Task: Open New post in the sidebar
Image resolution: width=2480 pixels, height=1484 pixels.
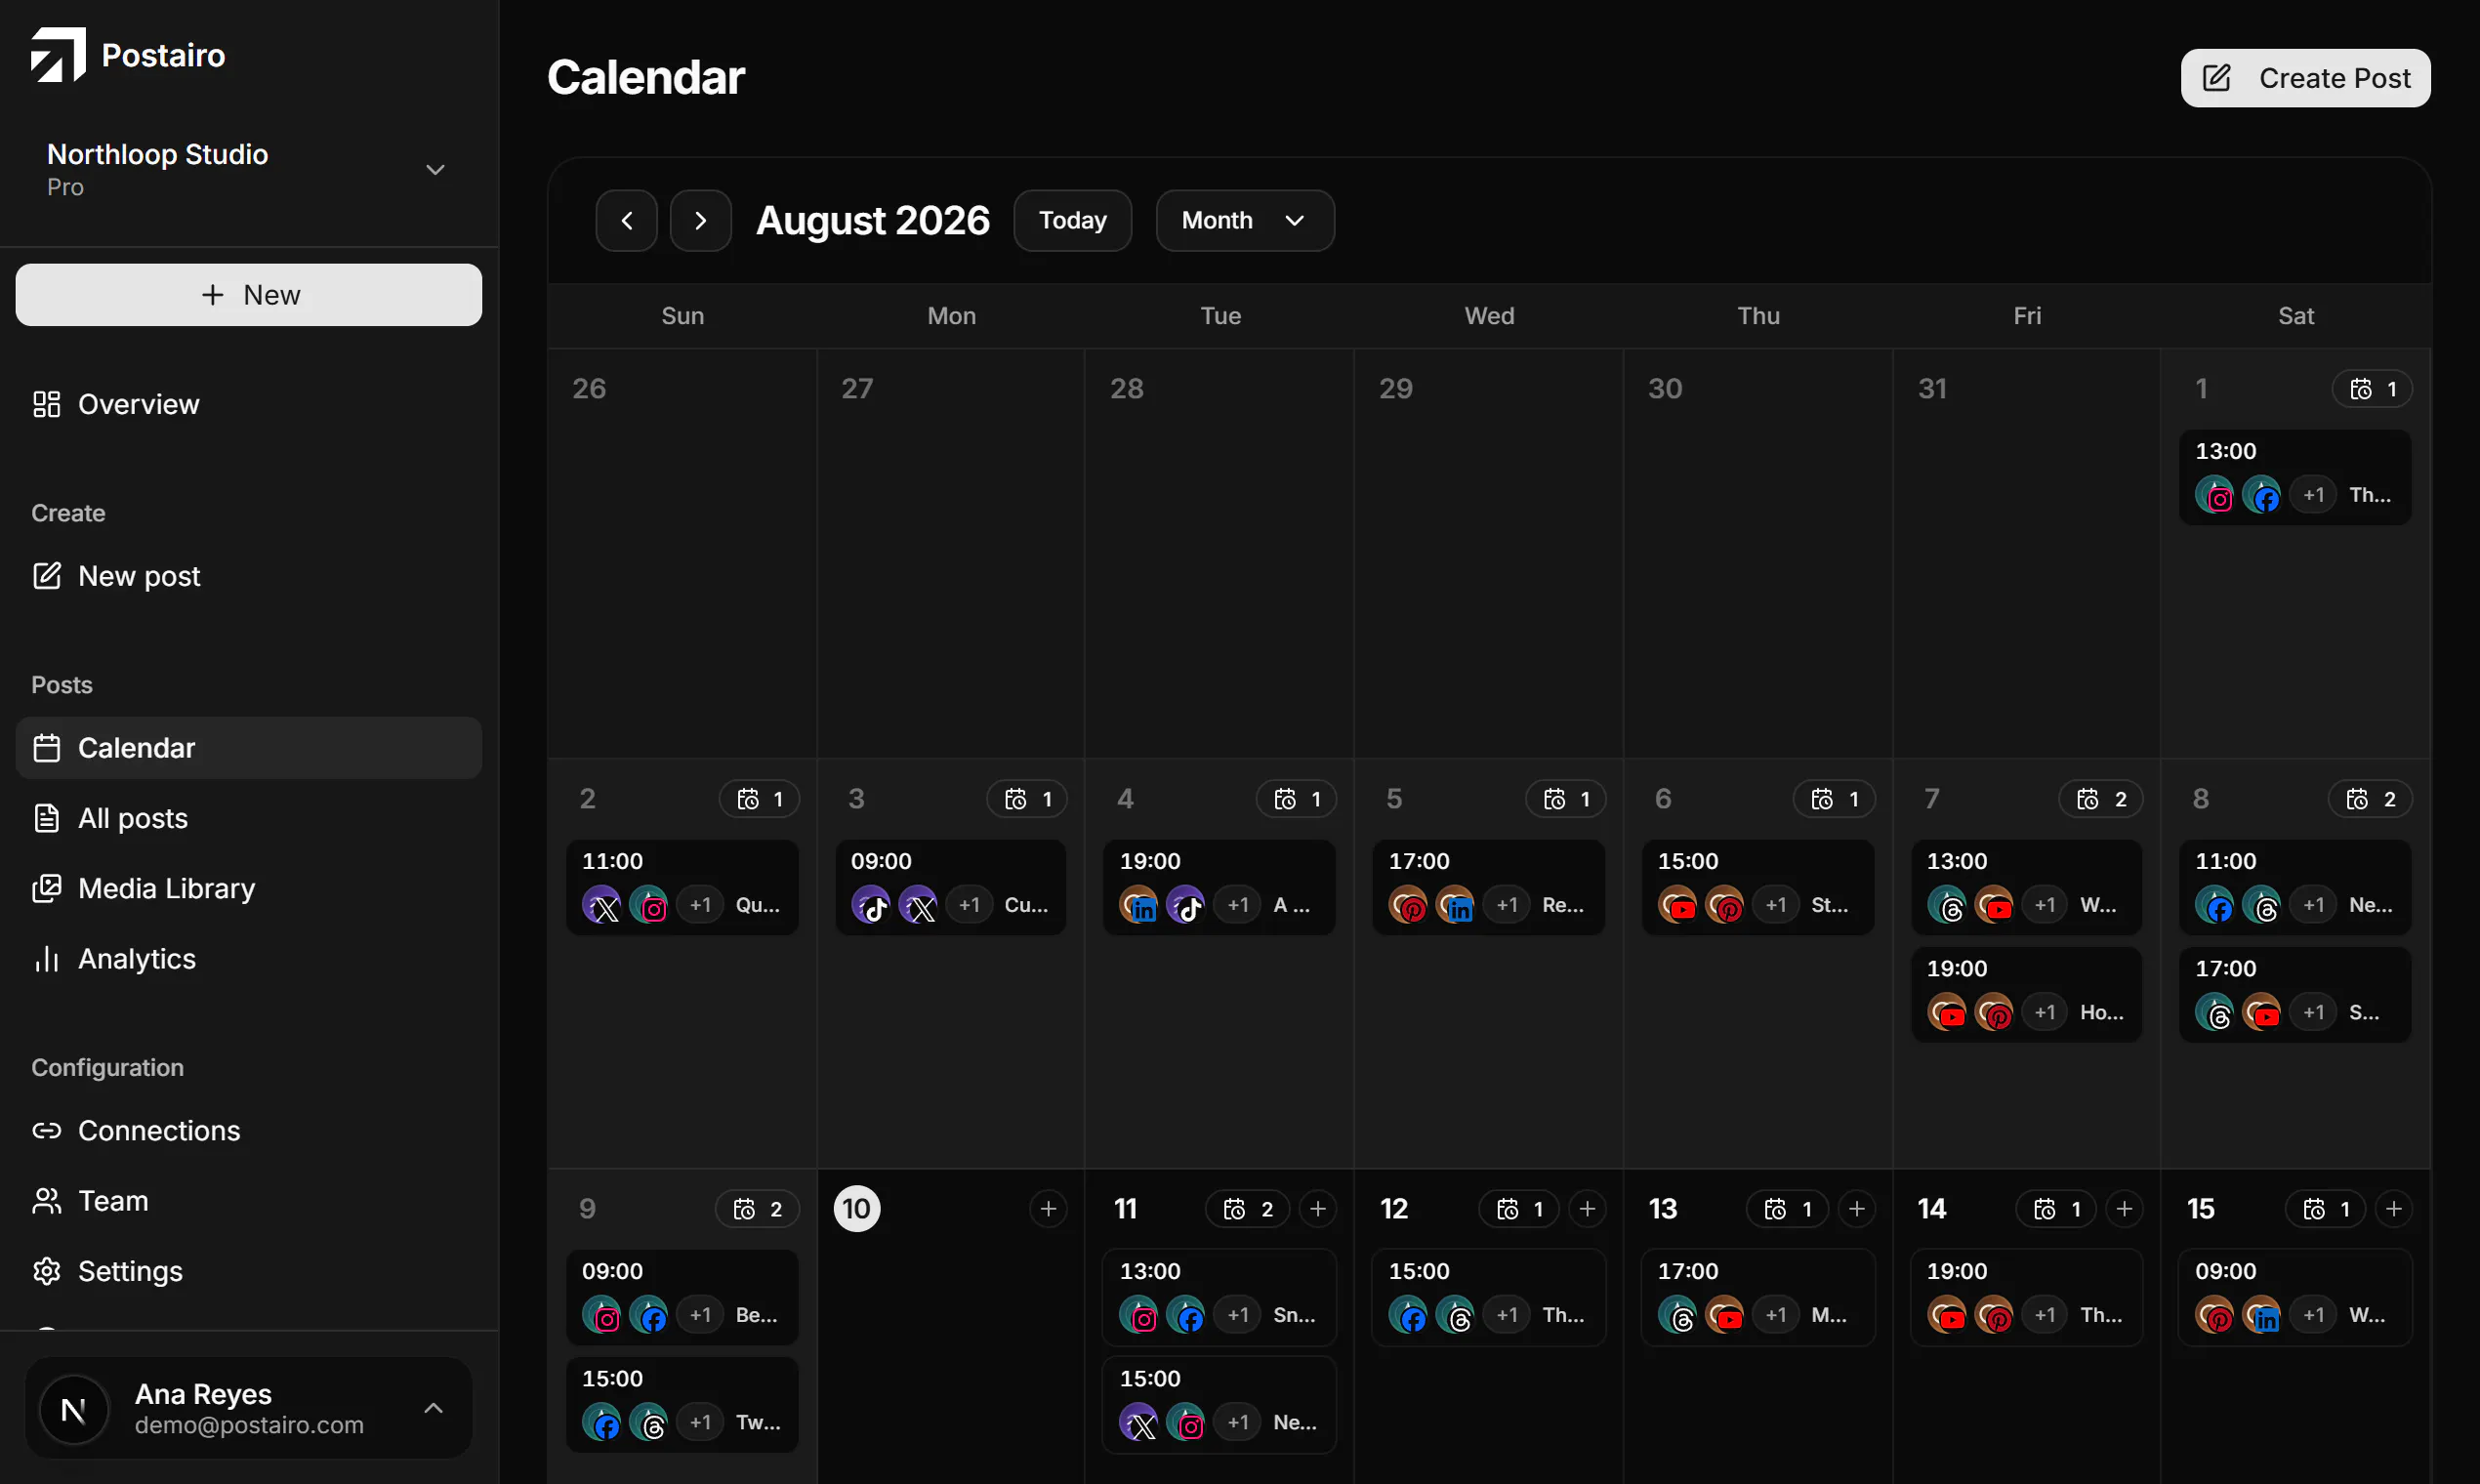Action: click(x=249, y=576)
